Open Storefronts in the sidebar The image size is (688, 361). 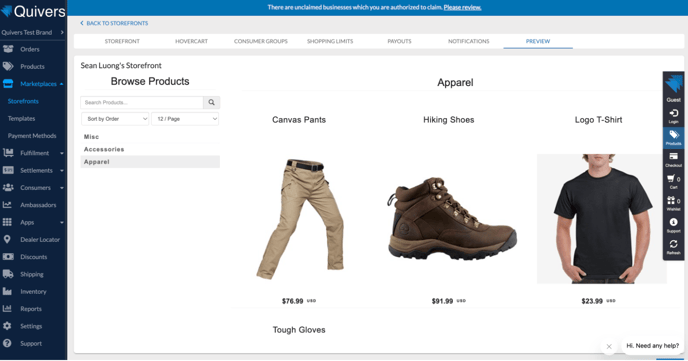pos(23,101)
